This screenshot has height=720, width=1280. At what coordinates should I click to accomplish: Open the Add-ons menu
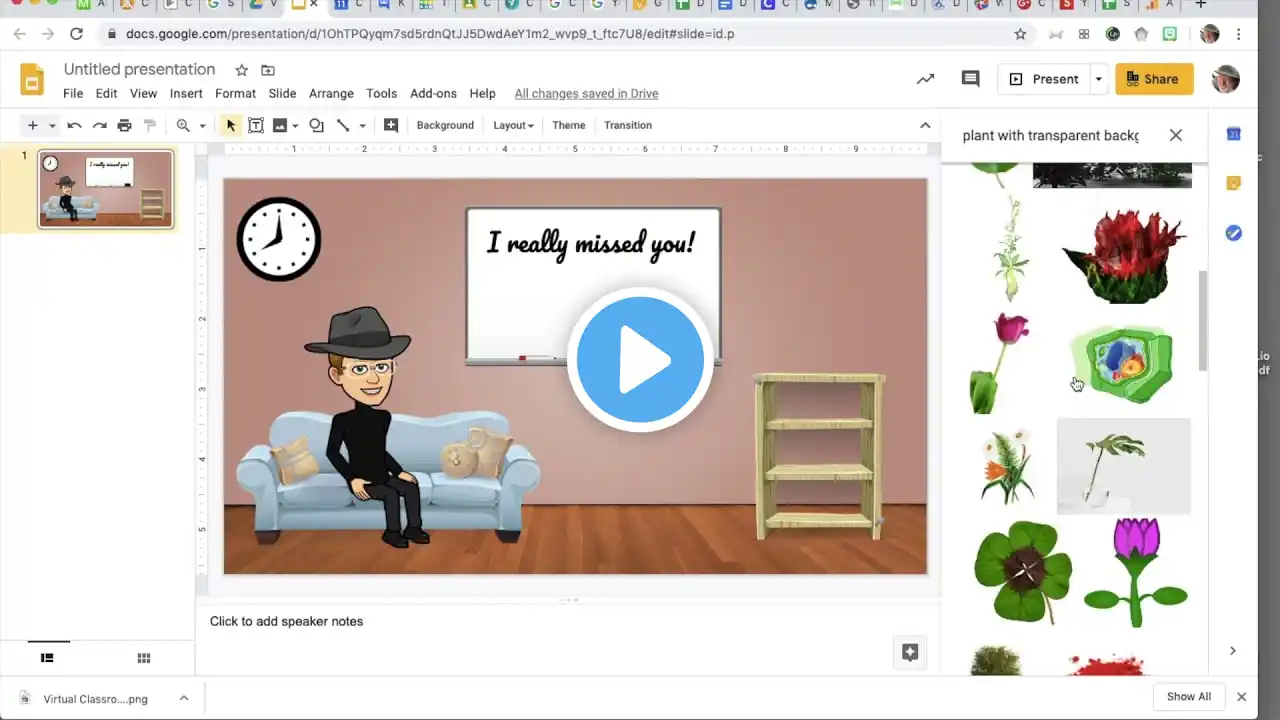433,93
